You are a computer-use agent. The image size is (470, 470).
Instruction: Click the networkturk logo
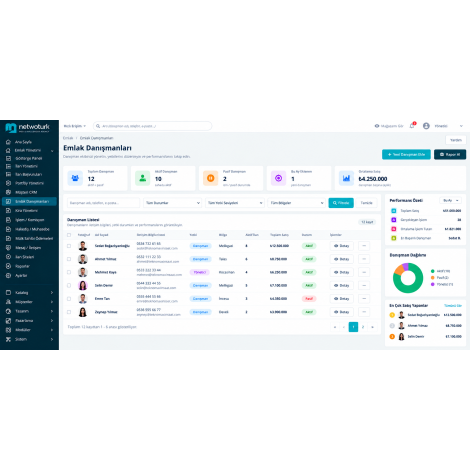[27, 127]
